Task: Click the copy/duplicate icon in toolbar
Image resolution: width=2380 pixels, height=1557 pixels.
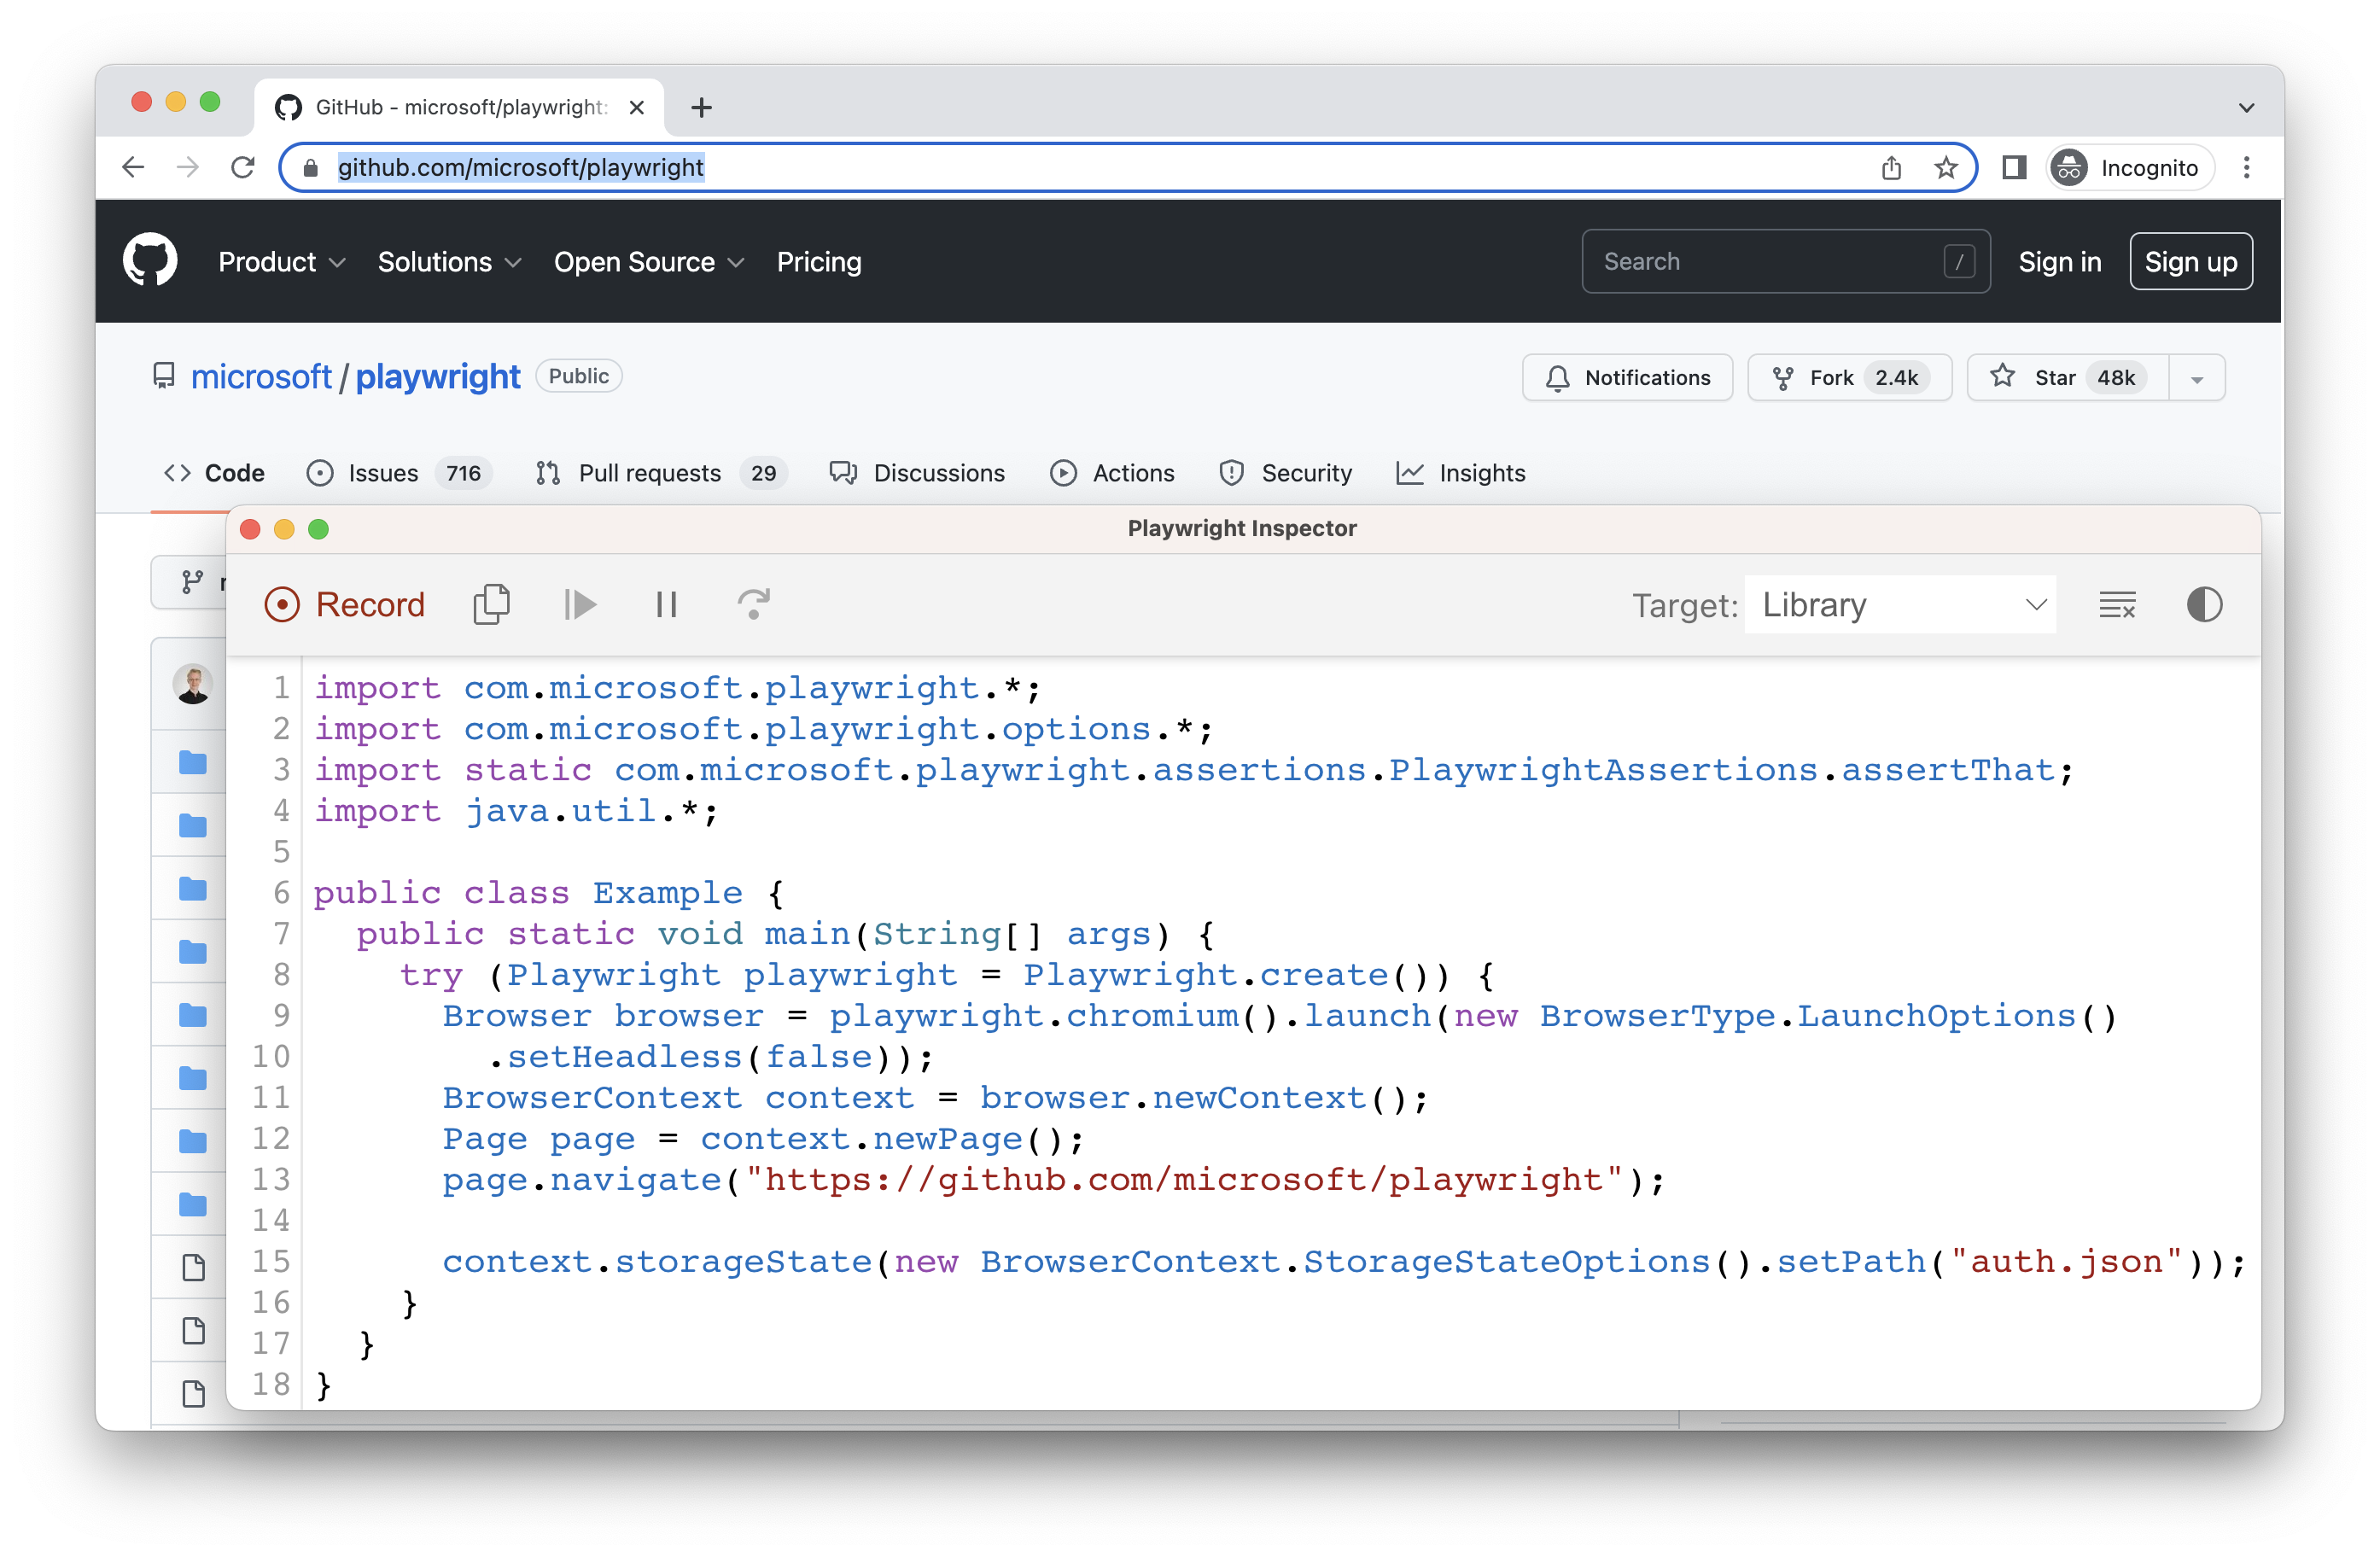Action: point(493,604)
